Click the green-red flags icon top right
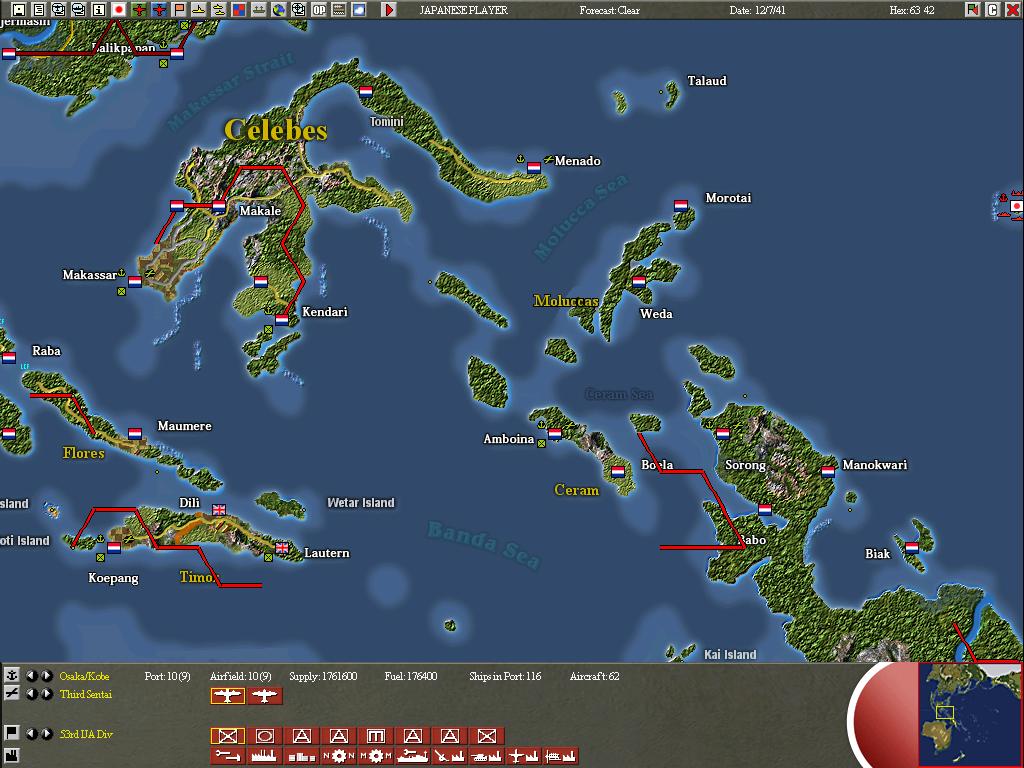Image resolution: width=1024 pixels, height=768 pixels. tap(973, 10)
